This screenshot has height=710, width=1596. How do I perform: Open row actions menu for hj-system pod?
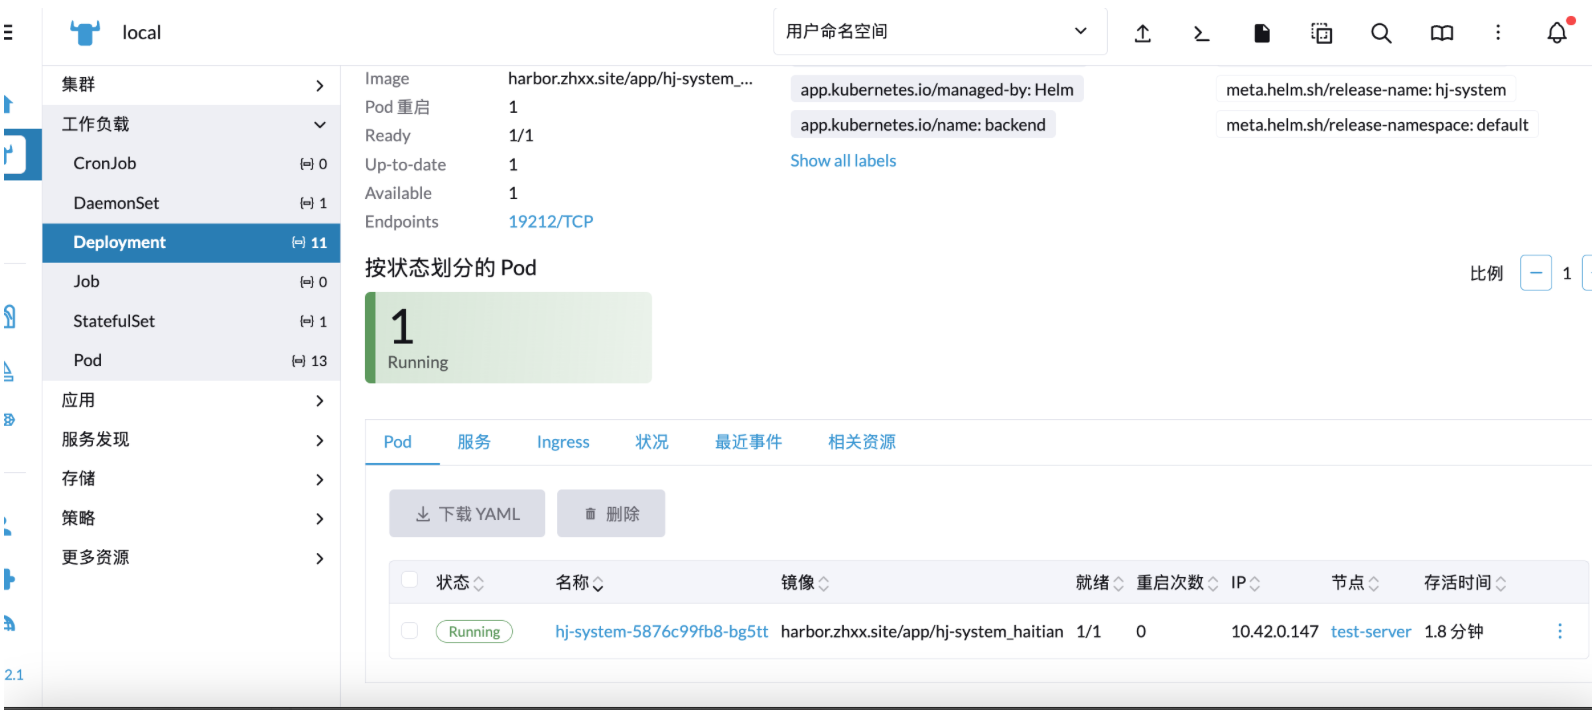point(1559,631)
